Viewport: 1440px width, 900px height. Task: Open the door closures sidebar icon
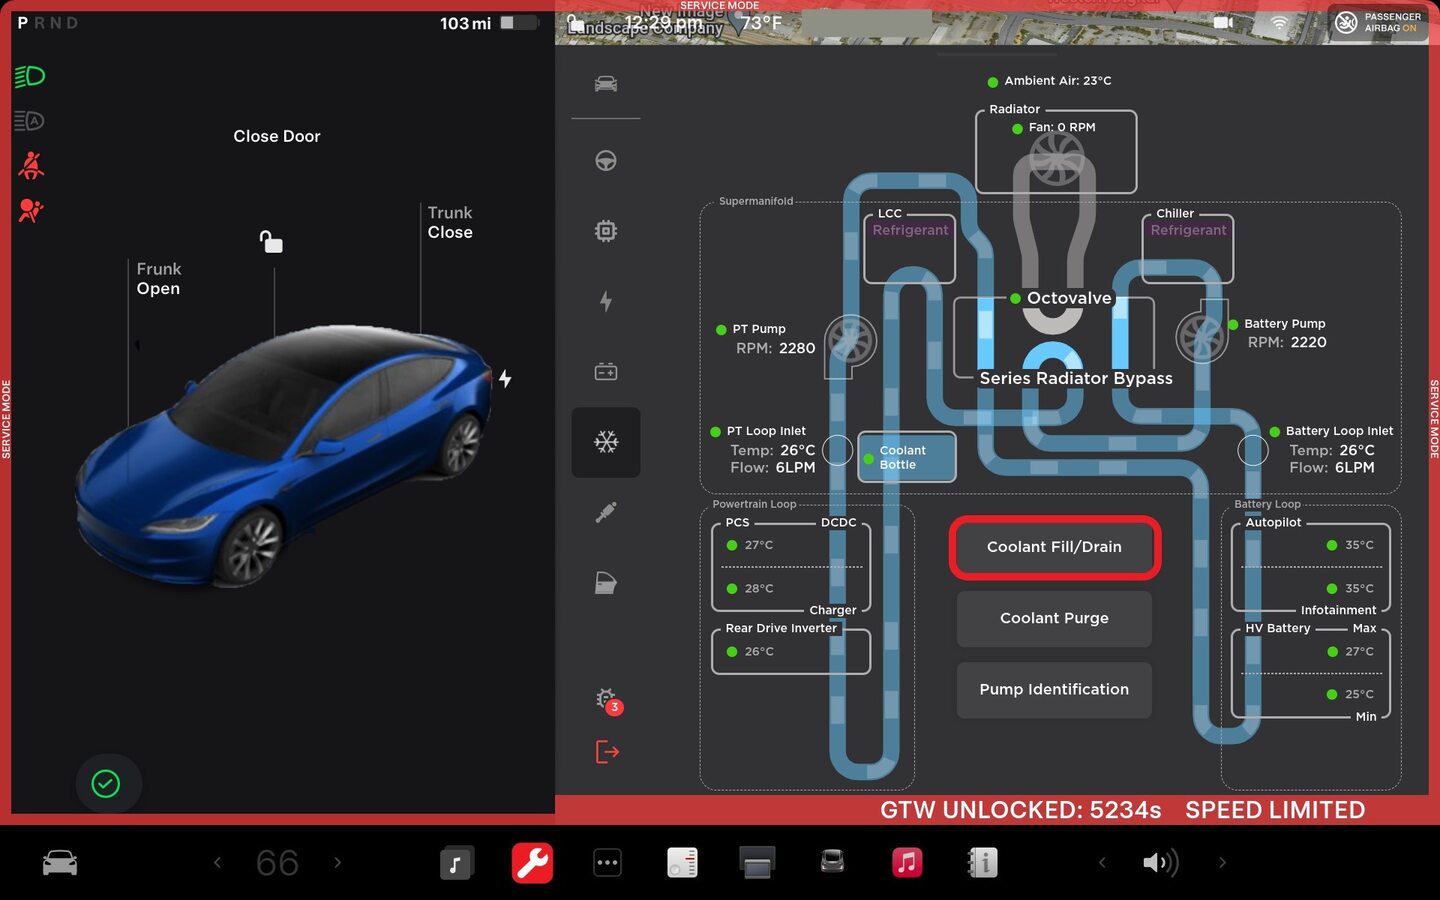point(606,583)
